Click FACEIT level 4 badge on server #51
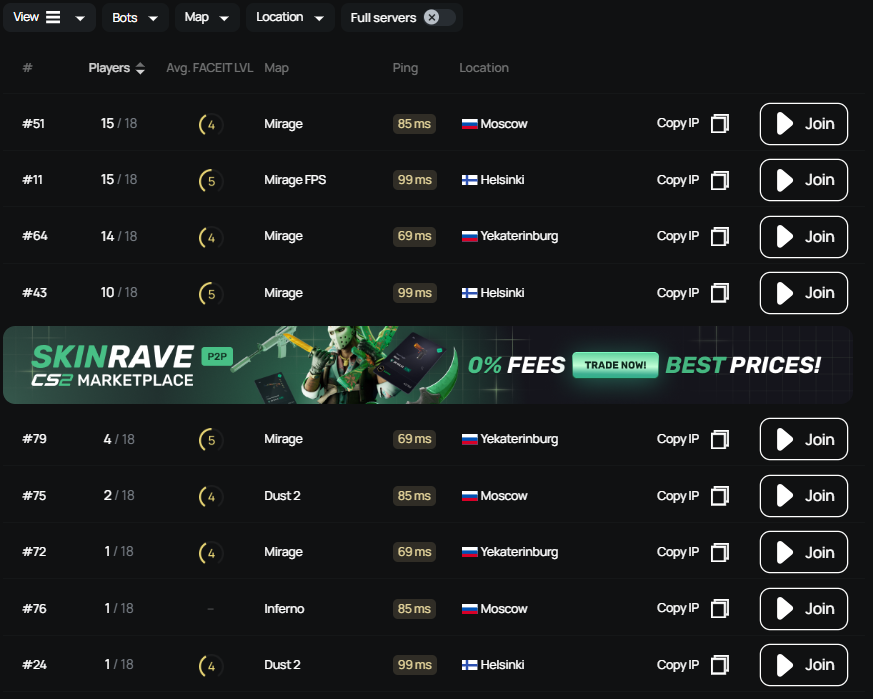The height and width of the screenshot is (699, 873). 210,125
